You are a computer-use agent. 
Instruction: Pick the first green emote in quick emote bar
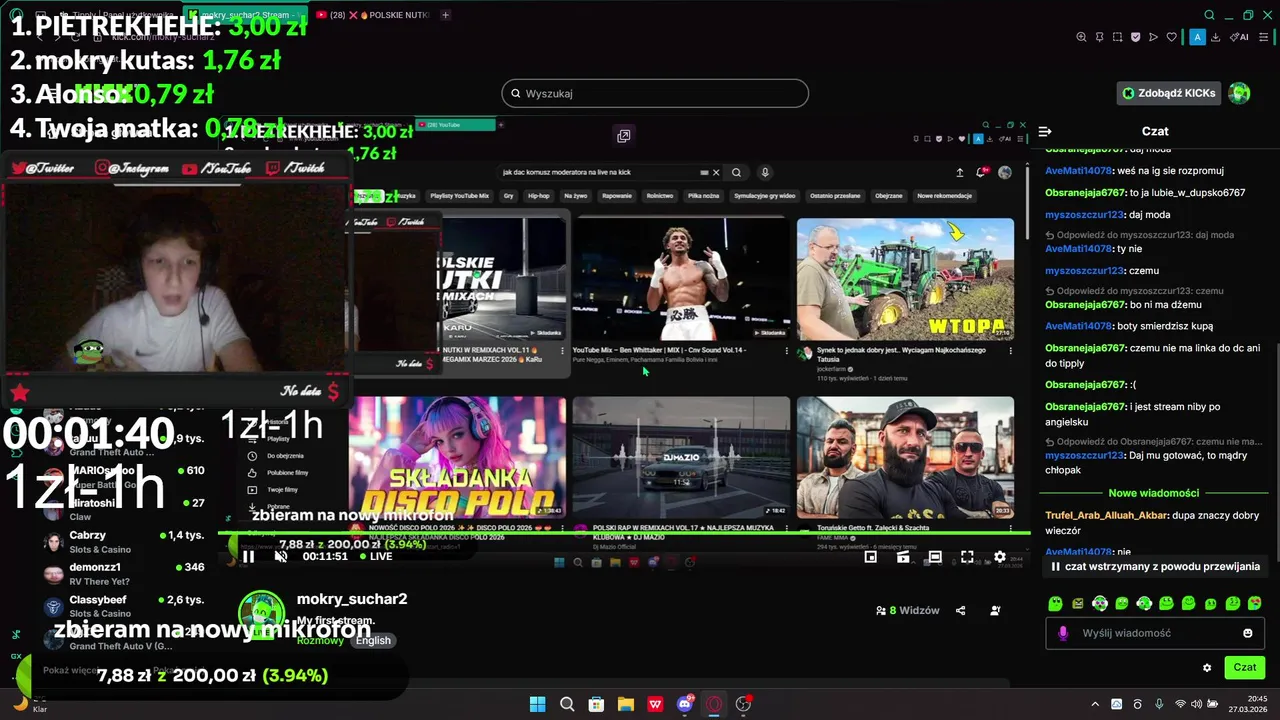pyautogui.click(x=1055, y=603)
